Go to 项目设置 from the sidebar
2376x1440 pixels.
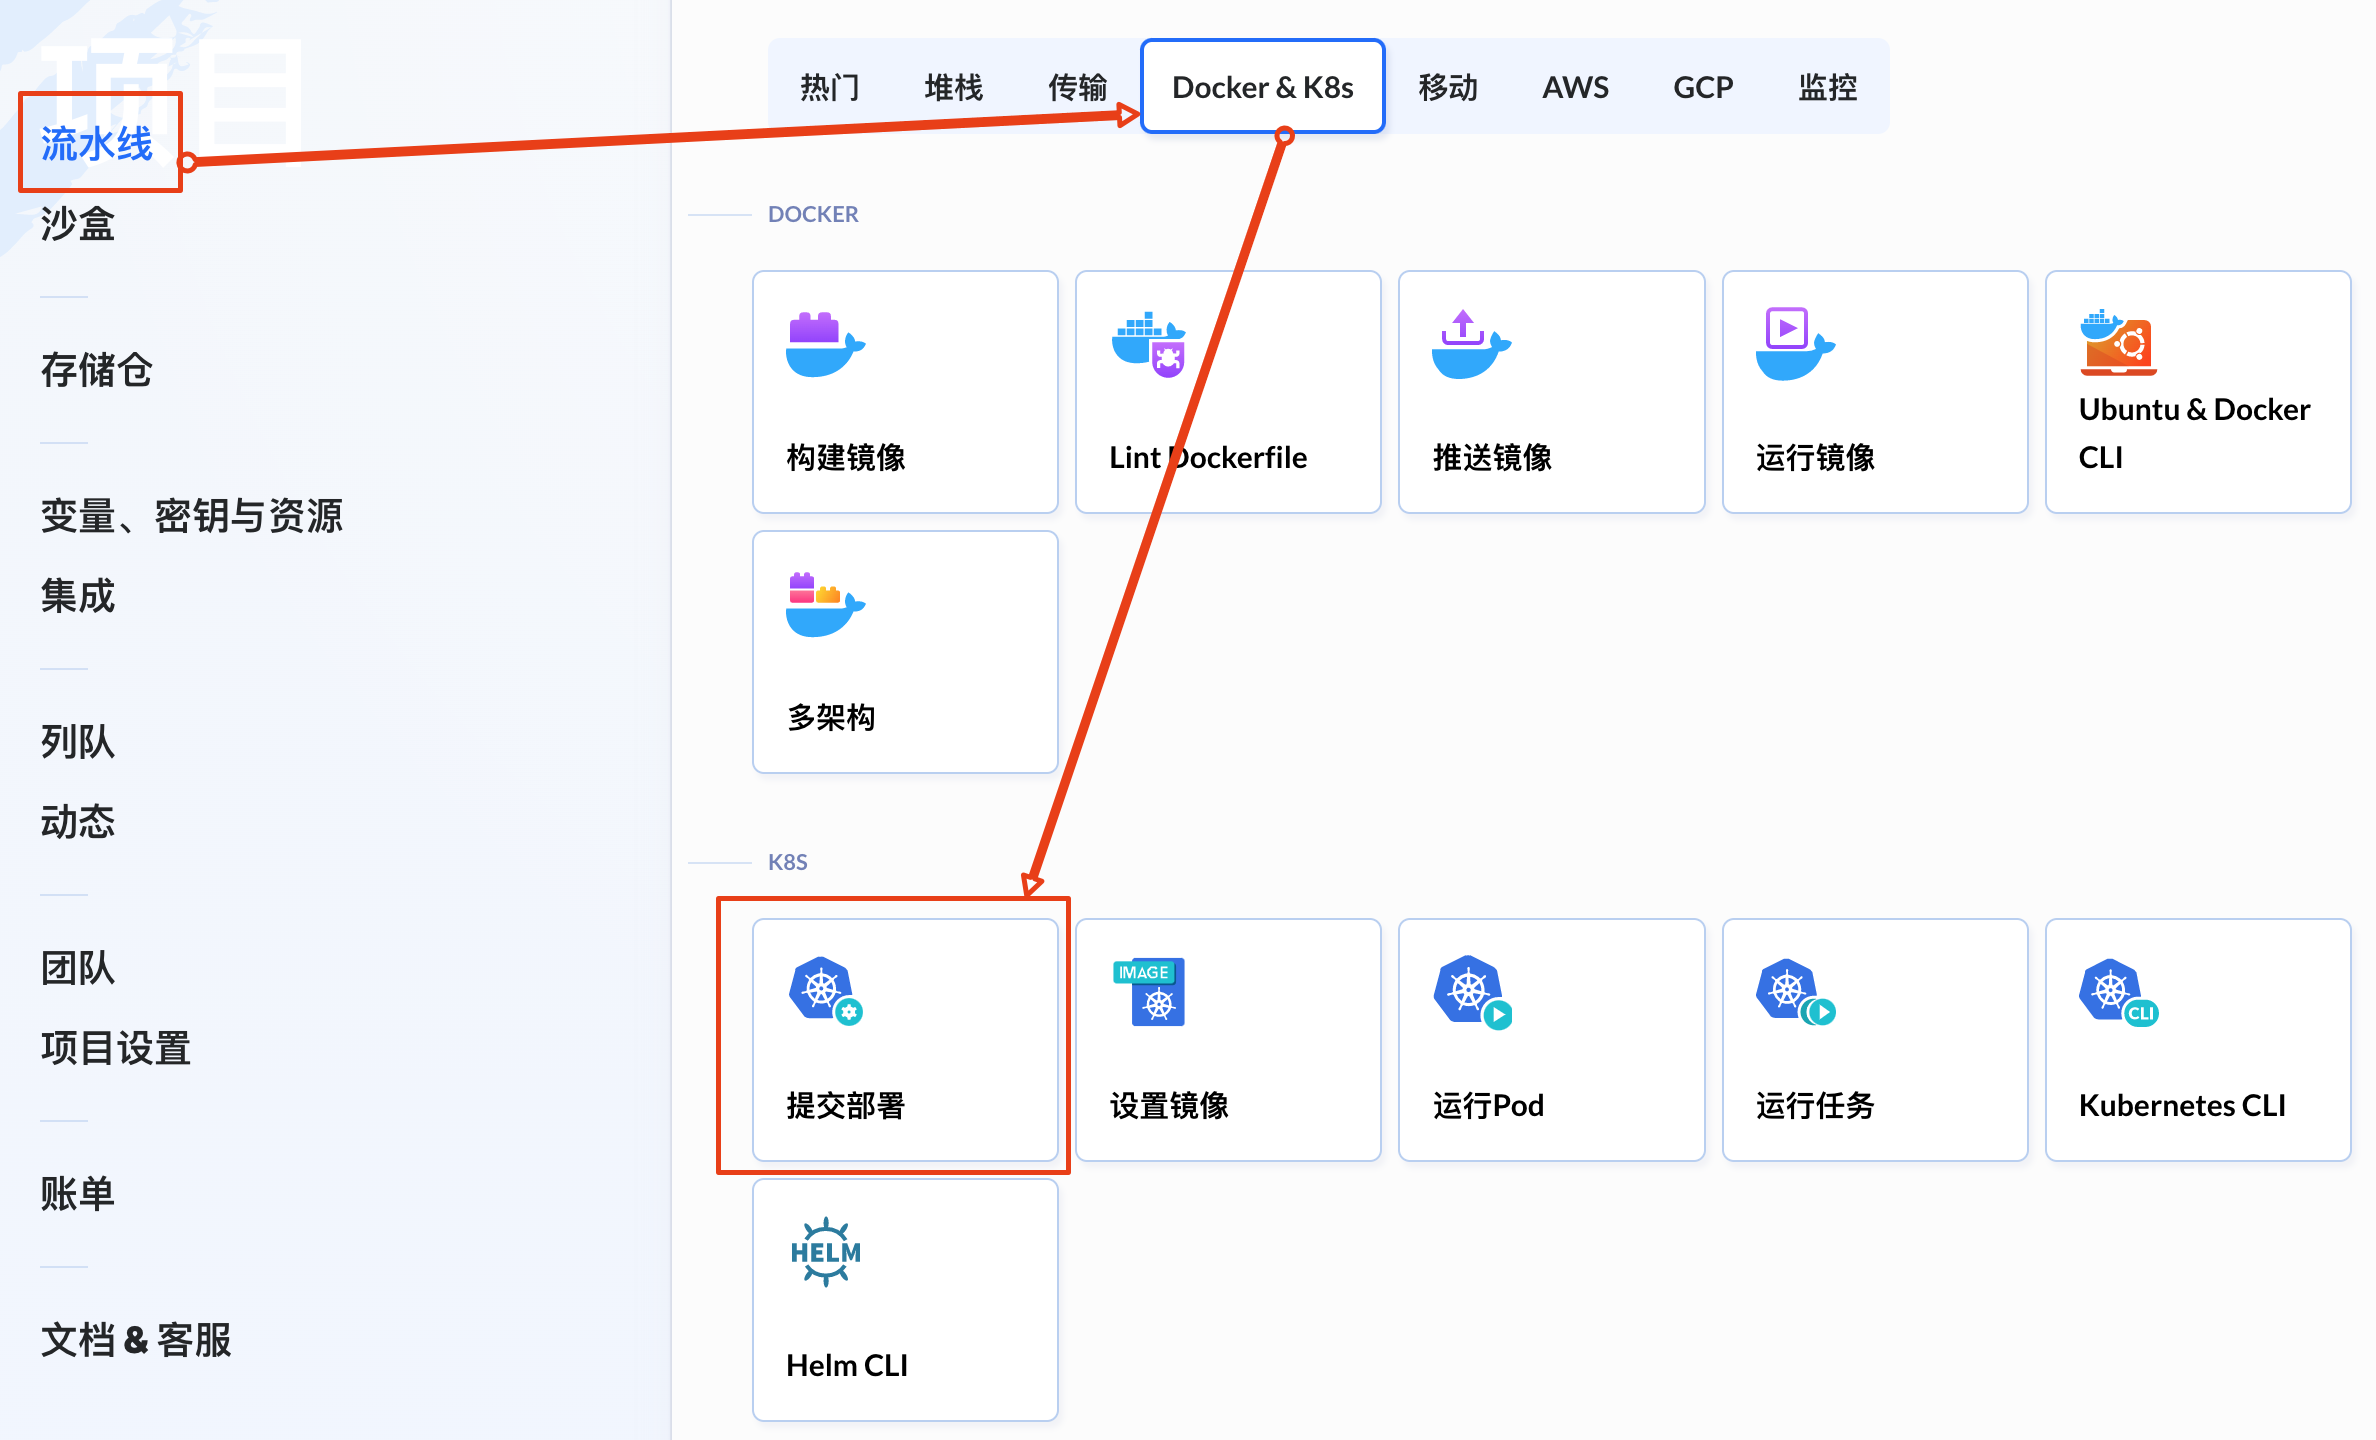point(115,1048)
